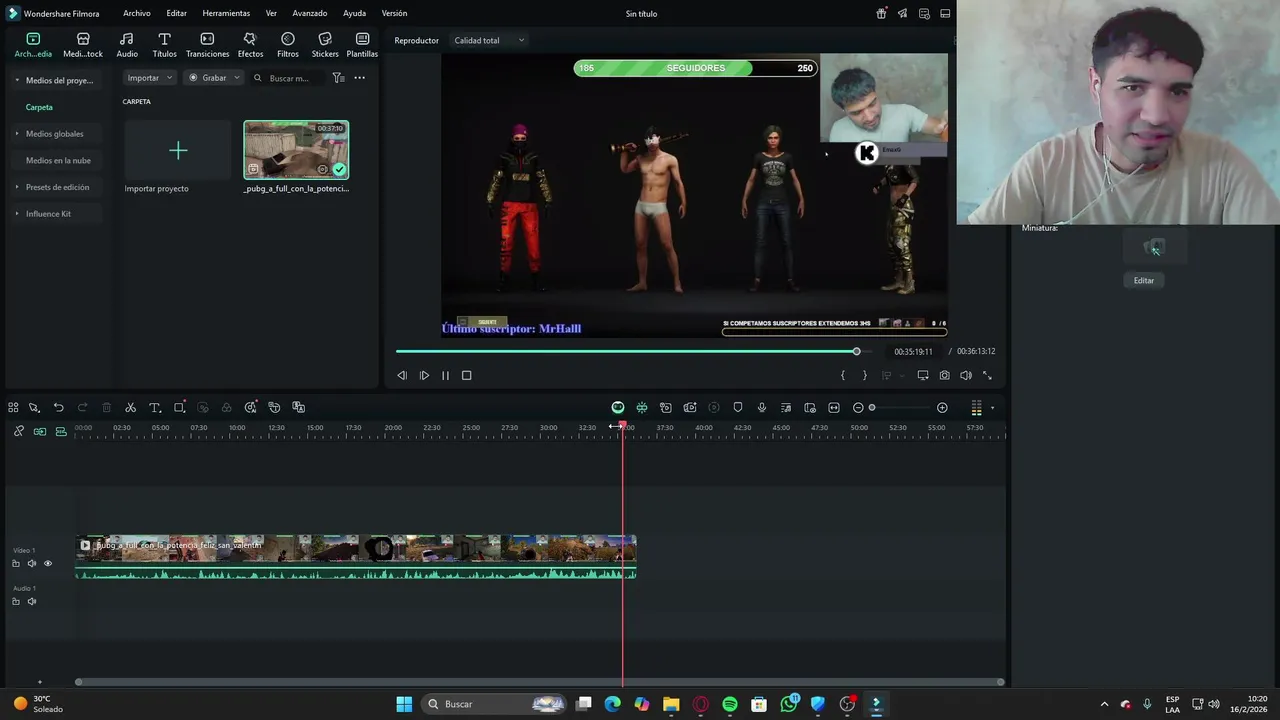Open the filter icon in media panel

pyautogui.click(x=338, y=78)
